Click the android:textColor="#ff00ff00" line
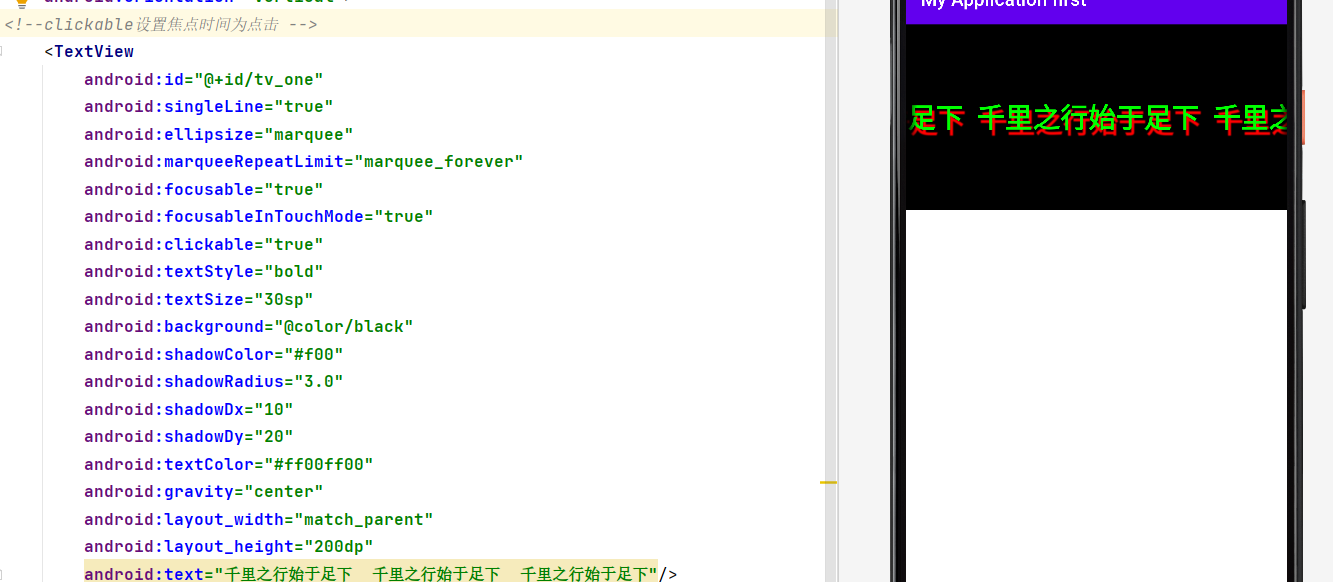The image size is (1333, 582). pos(229,464)
